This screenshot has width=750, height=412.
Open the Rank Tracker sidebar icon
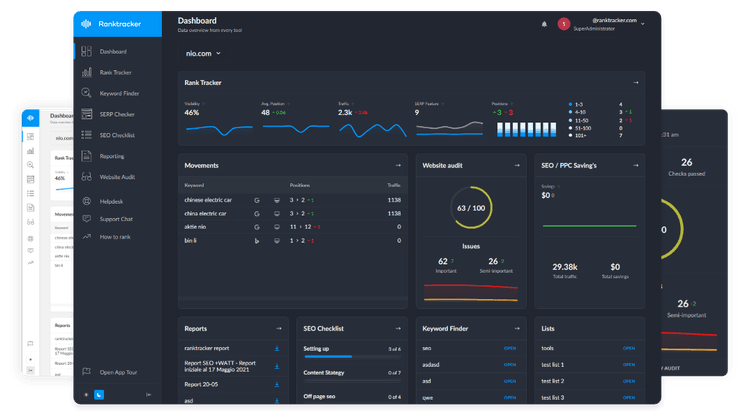click(x=87, y=72)
